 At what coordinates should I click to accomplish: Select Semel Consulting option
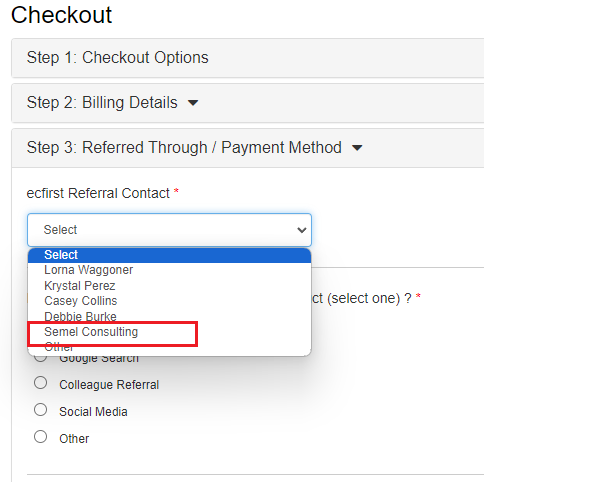(170, 332)
